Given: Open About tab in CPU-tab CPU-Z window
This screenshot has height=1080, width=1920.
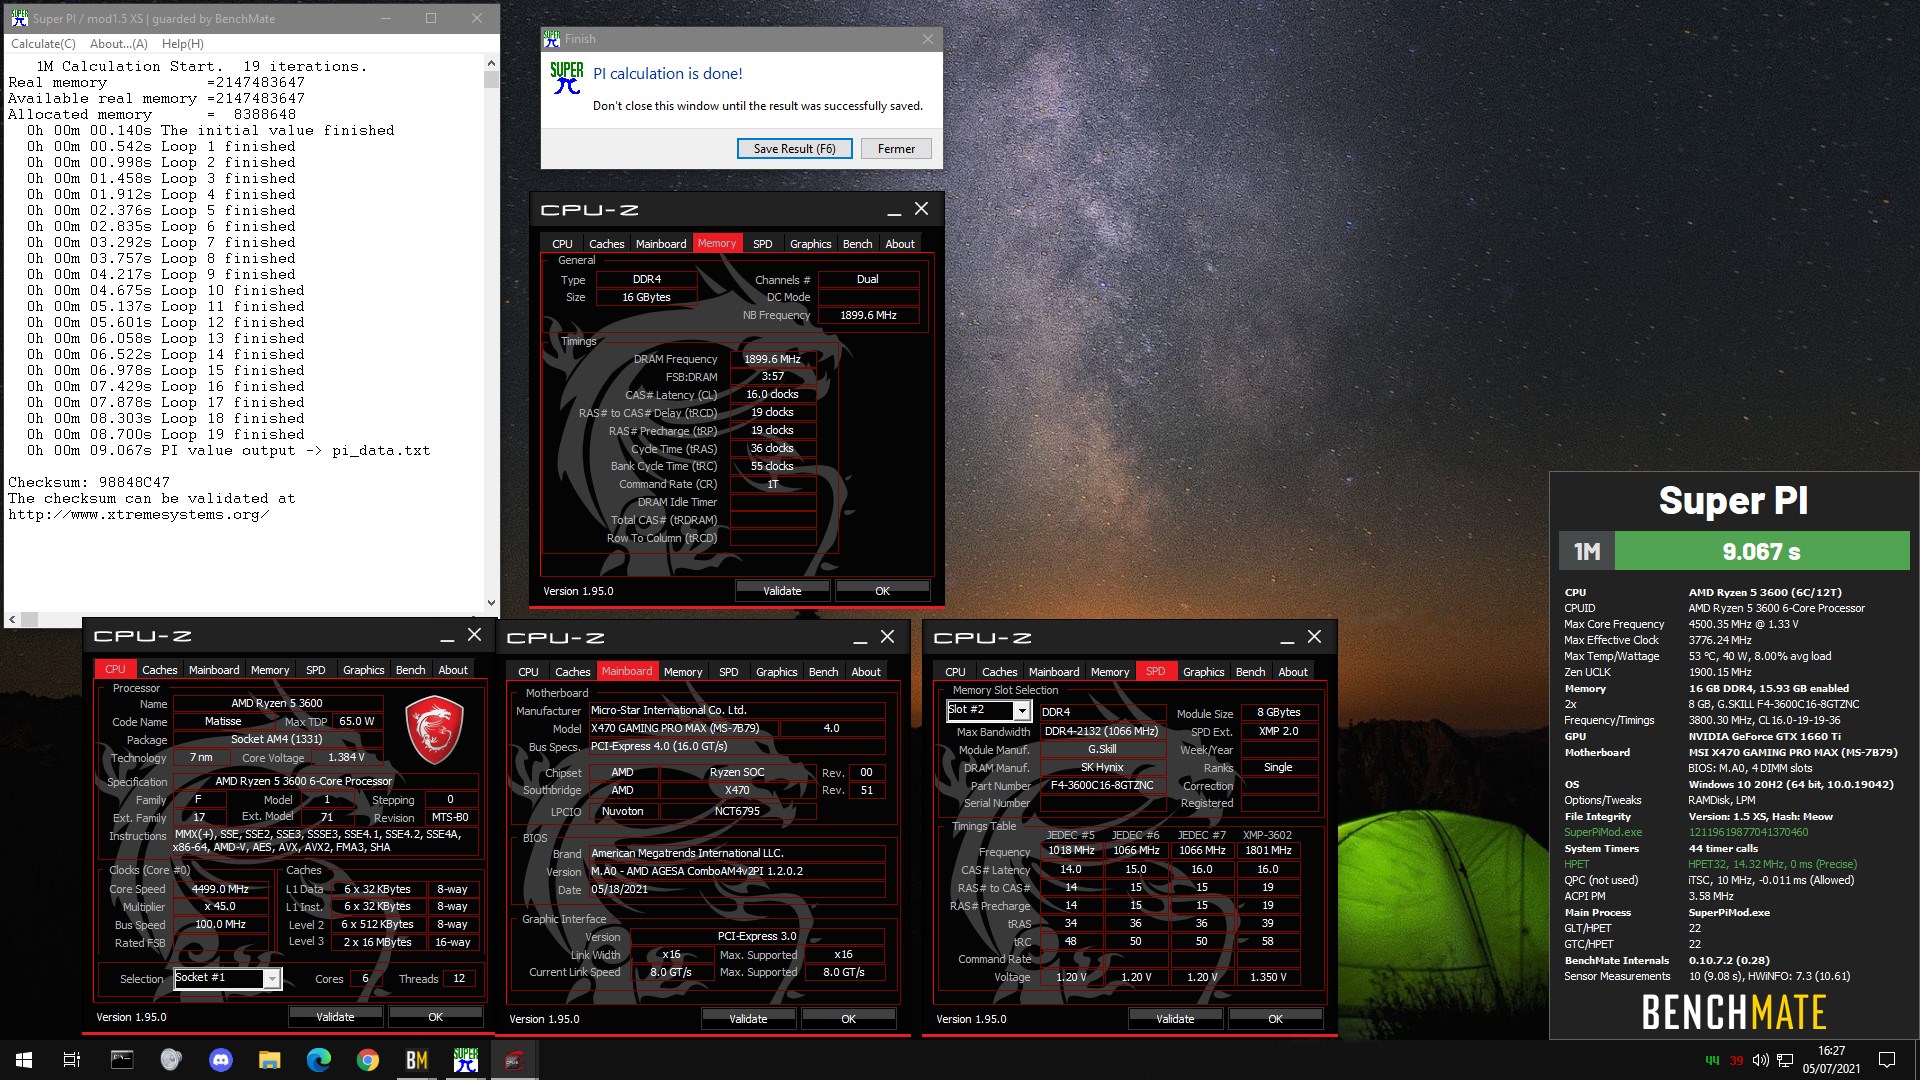Looking at the screenshot, I should point(453,670).
